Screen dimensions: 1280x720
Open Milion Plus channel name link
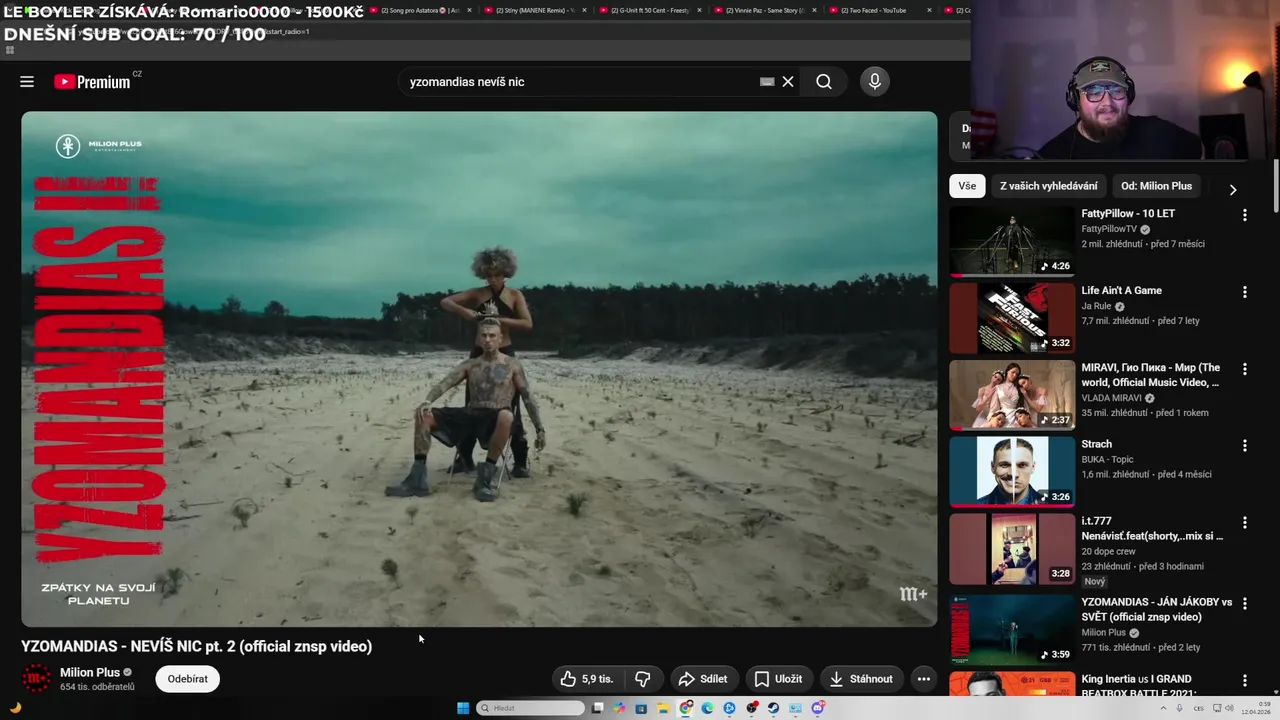[90, 672]
